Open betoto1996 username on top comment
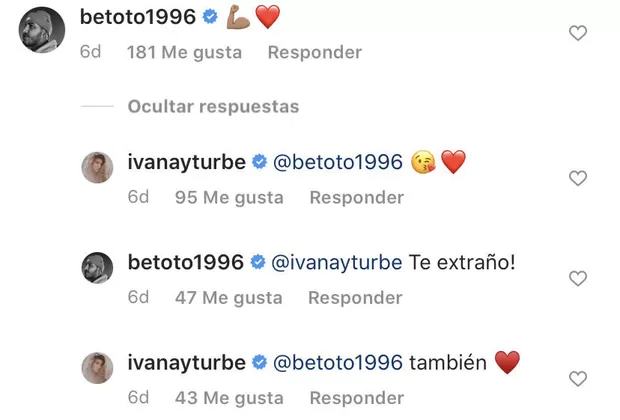The image size is (620, 420). [x=137, y=16]
